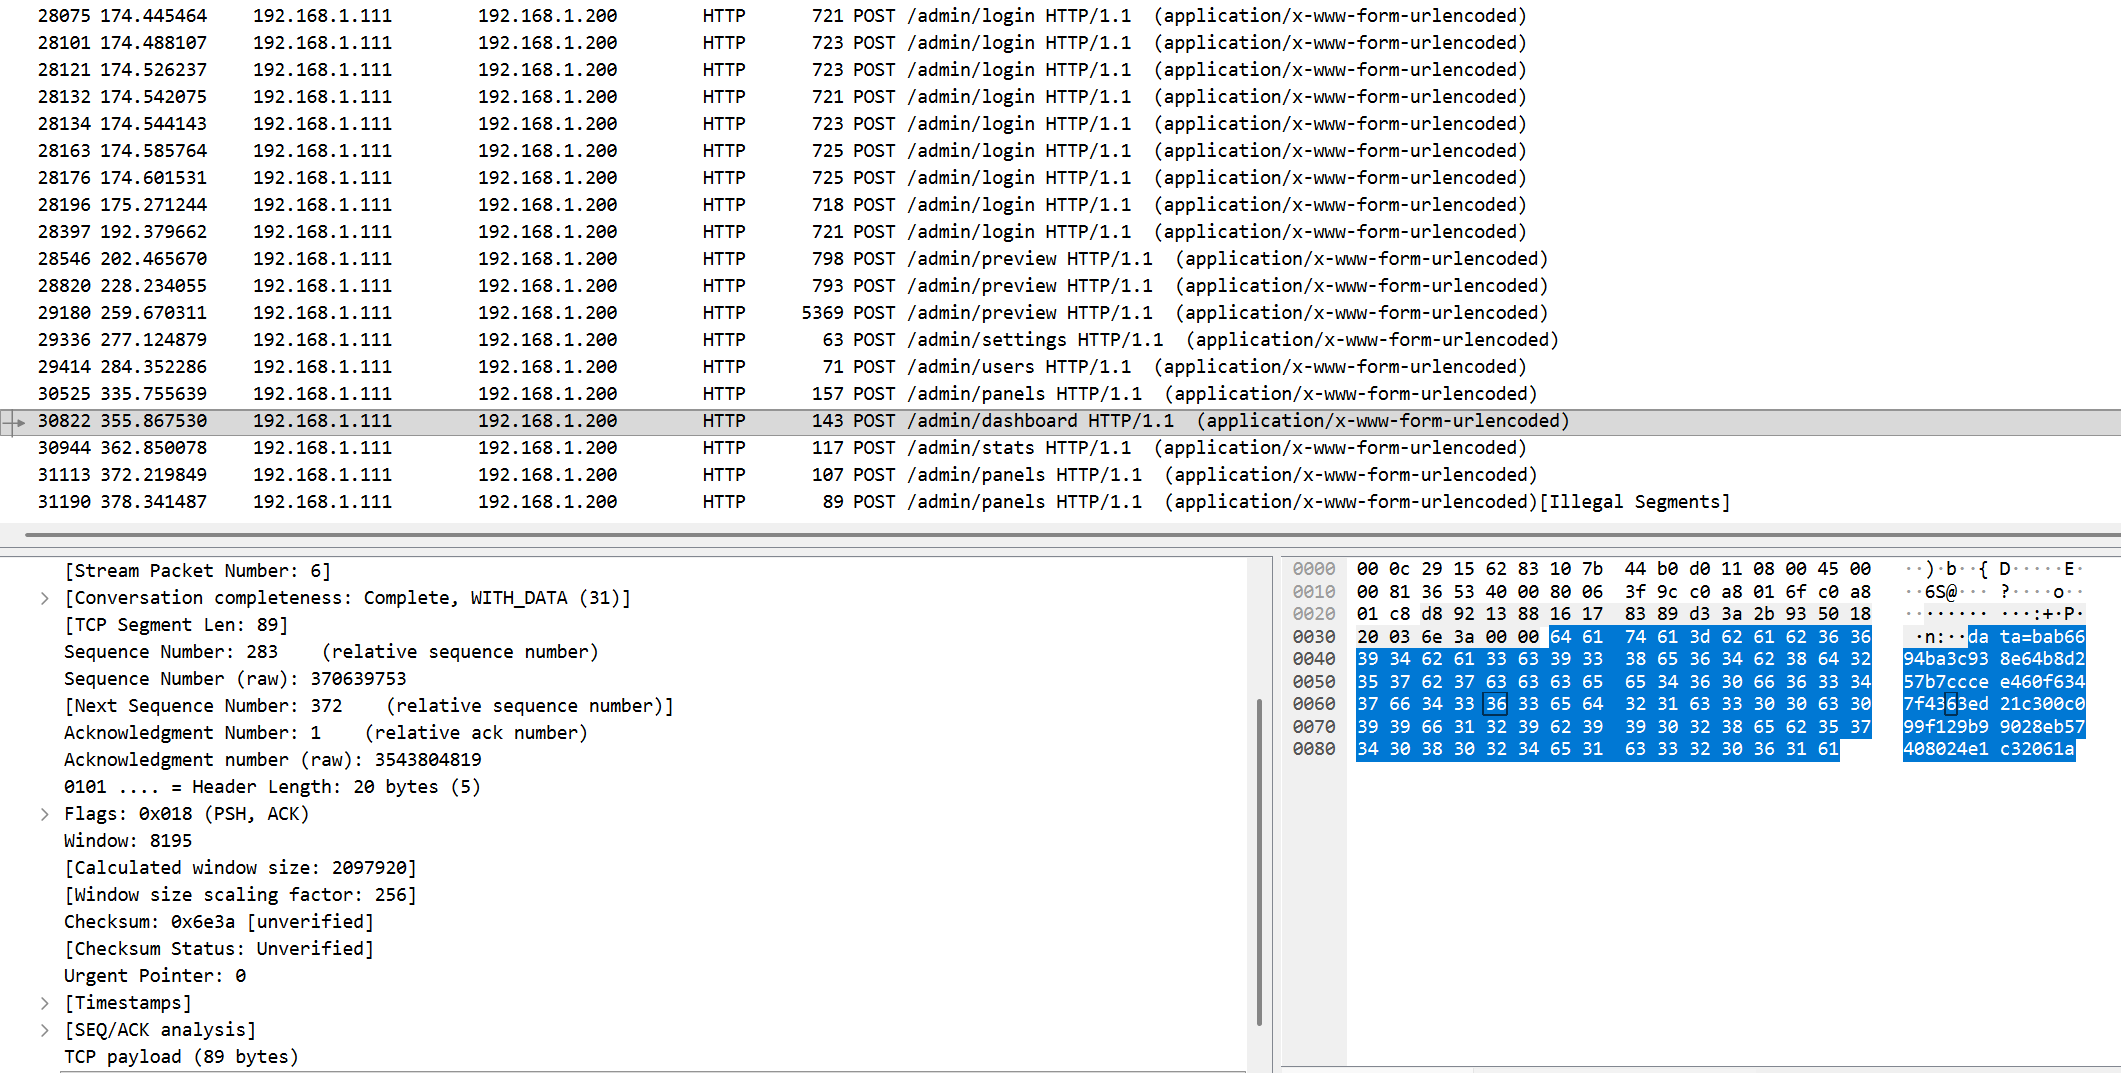Expand the [Timestamps] tree node

pos(45,1003)
